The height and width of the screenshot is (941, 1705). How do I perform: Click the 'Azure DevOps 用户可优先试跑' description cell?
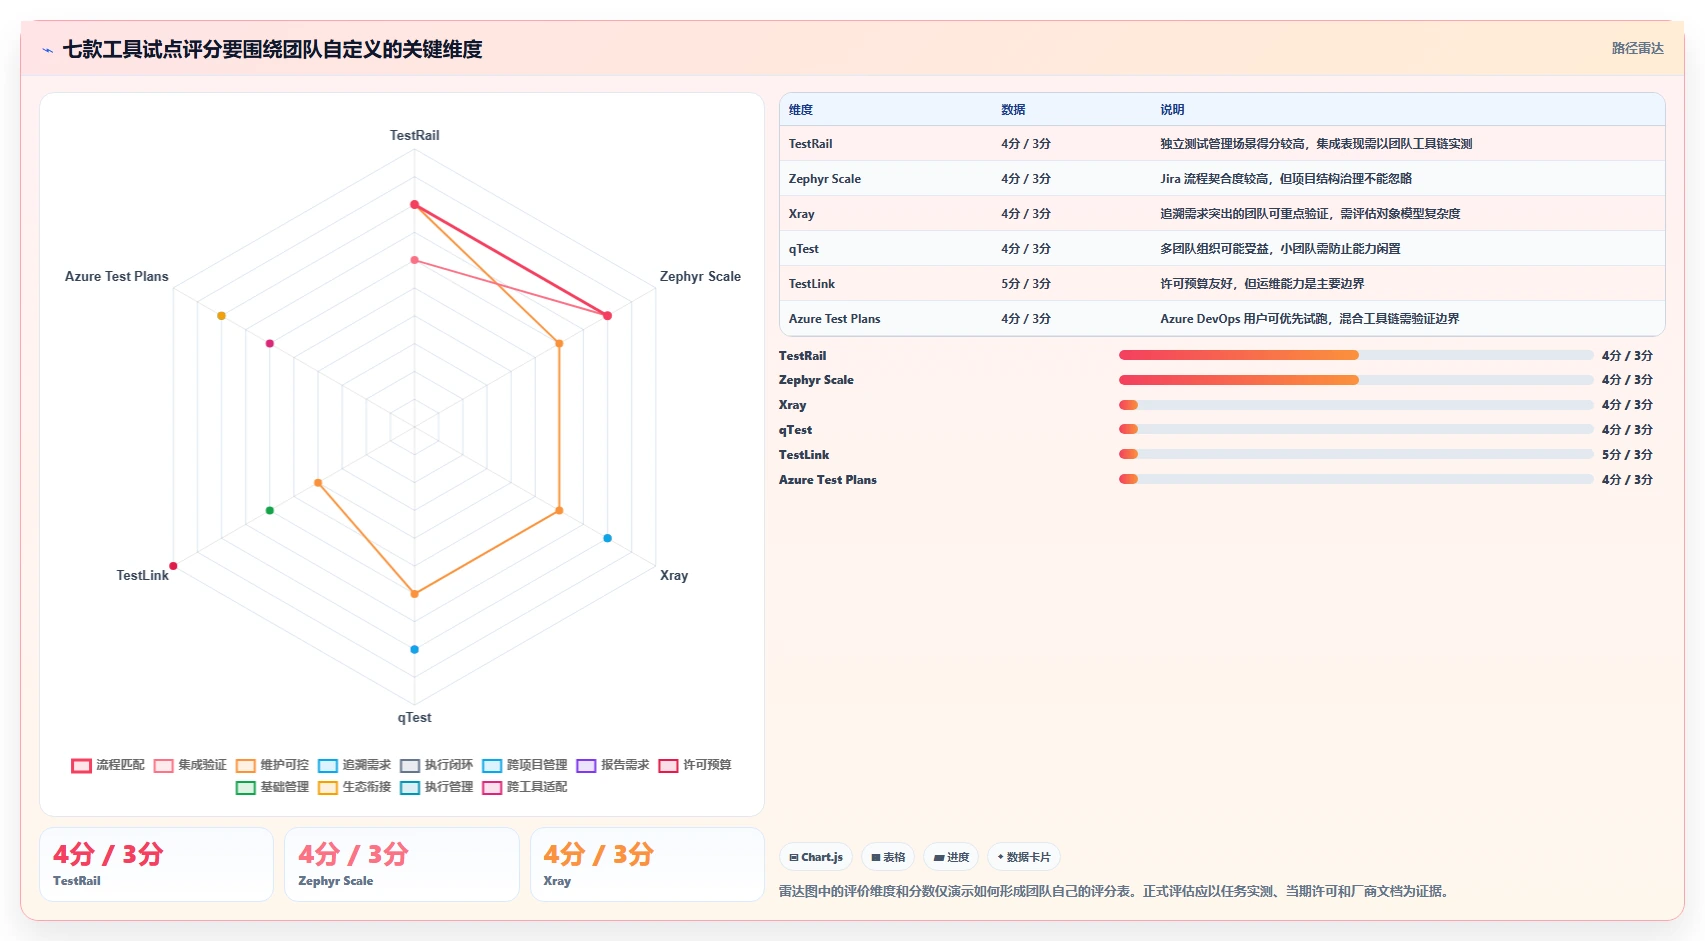point(1309,319)
